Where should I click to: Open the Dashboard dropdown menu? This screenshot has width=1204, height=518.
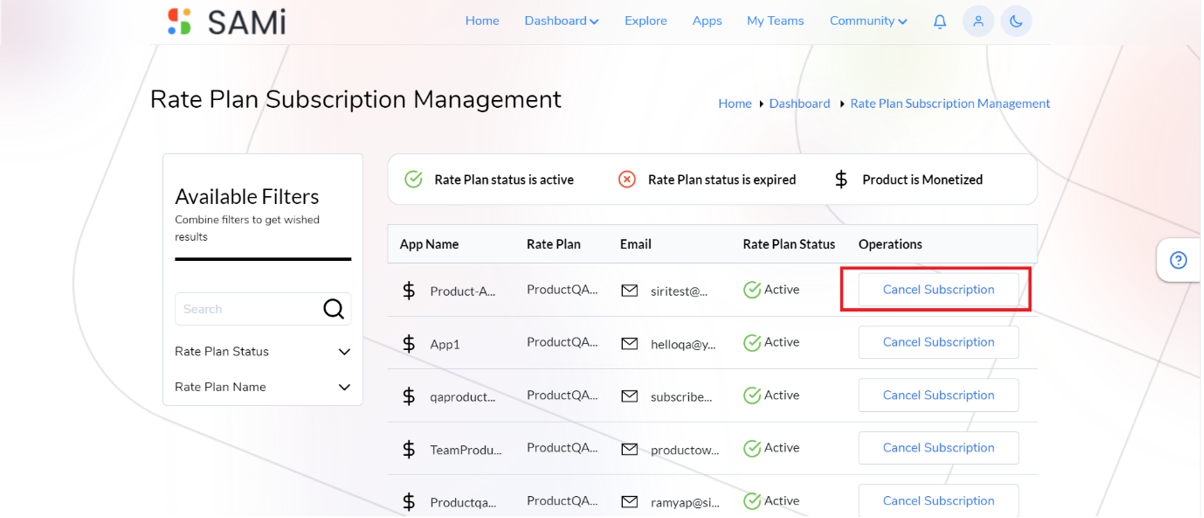(x=561, y=21)
